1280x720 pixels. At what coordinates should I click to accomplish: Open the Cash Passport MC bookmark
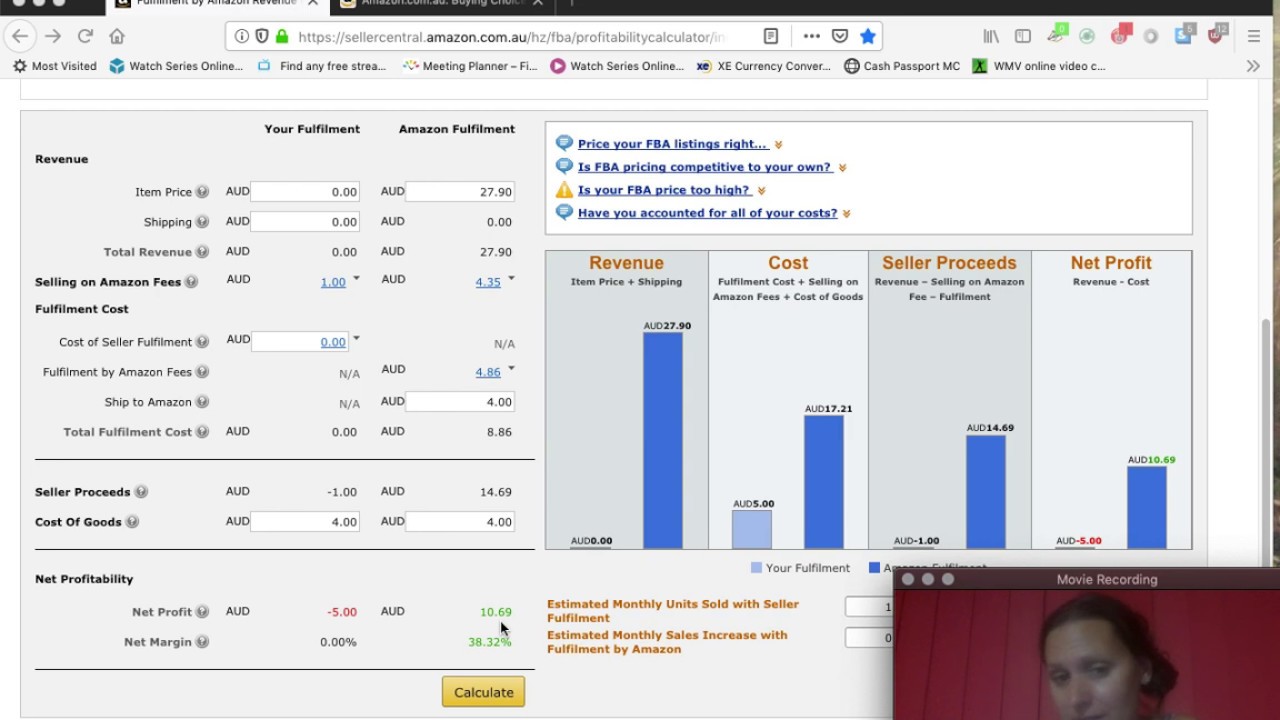[x=902, y=66]
